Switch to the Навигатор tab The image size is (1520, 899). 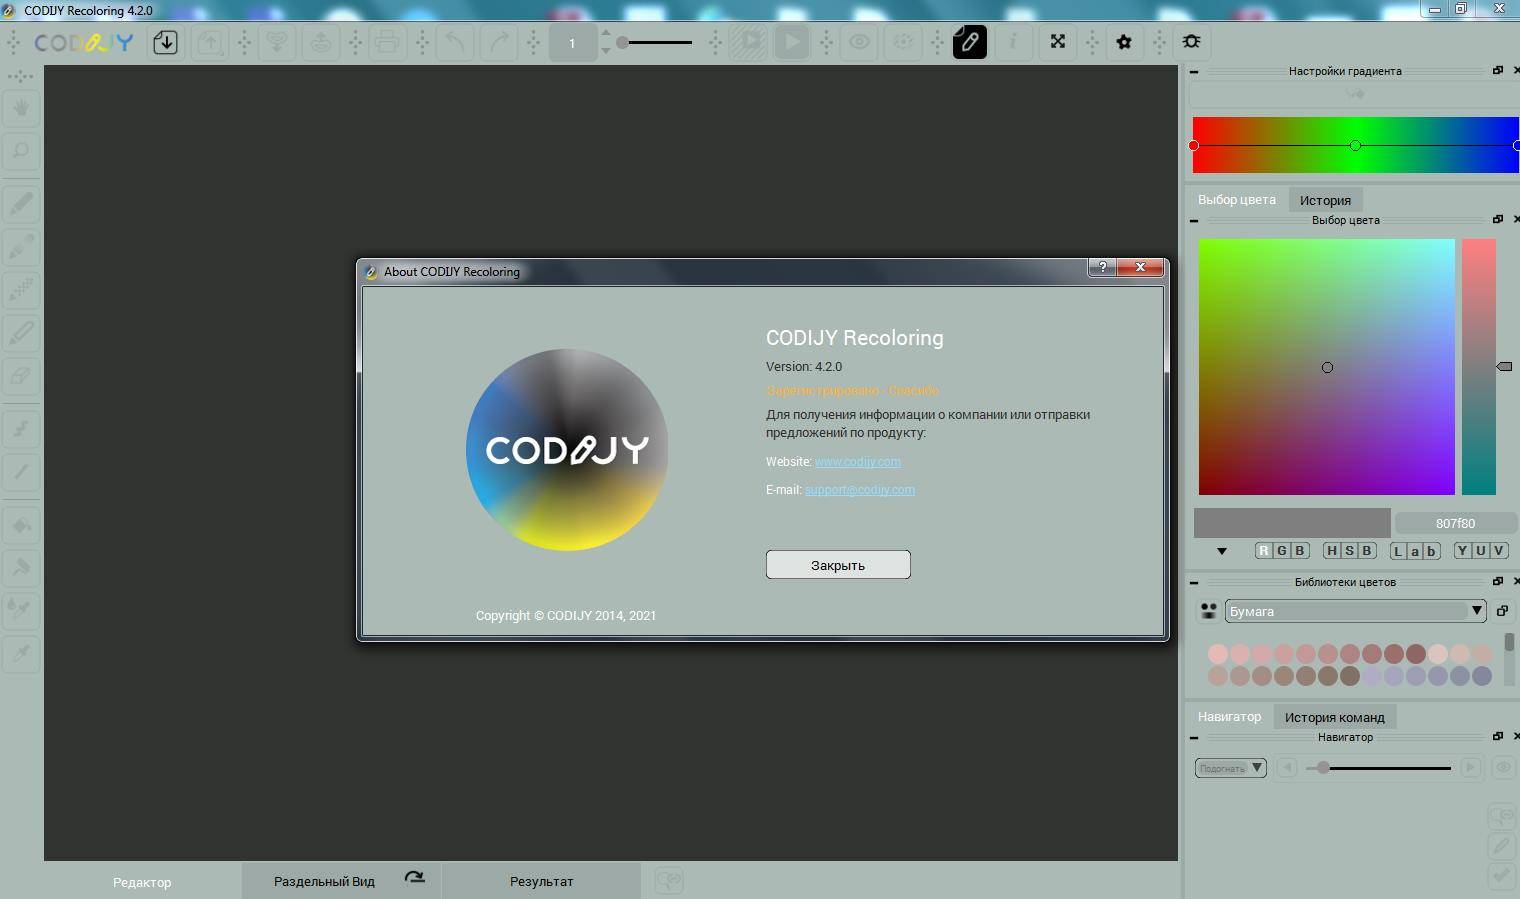[x=1230, y=717]
